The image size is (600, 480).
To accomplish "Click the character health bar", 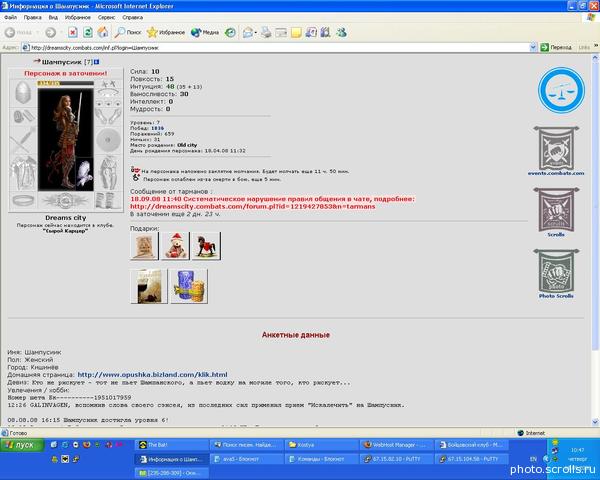I will click(65, 83).
